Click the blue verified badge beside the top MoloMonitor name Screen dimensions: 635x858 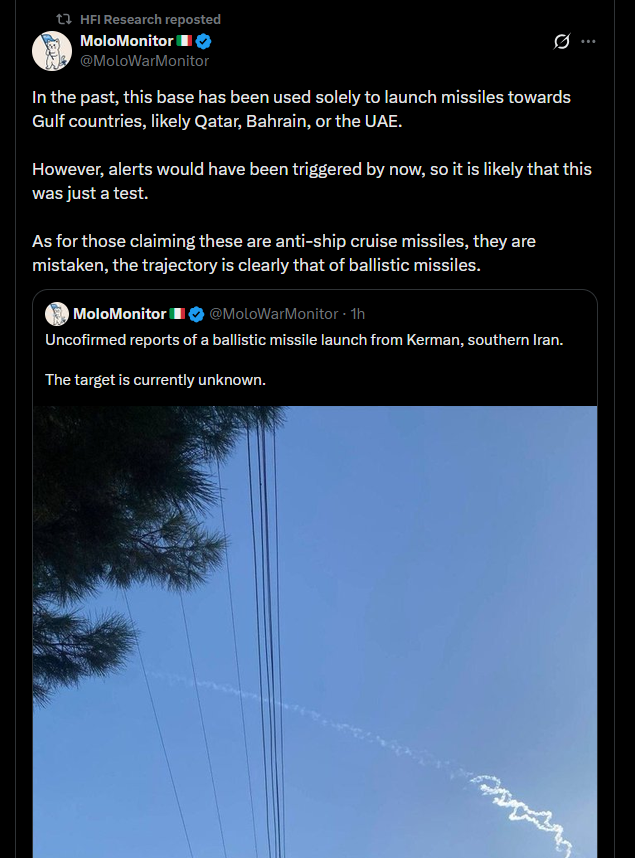(x=204, y=41)
